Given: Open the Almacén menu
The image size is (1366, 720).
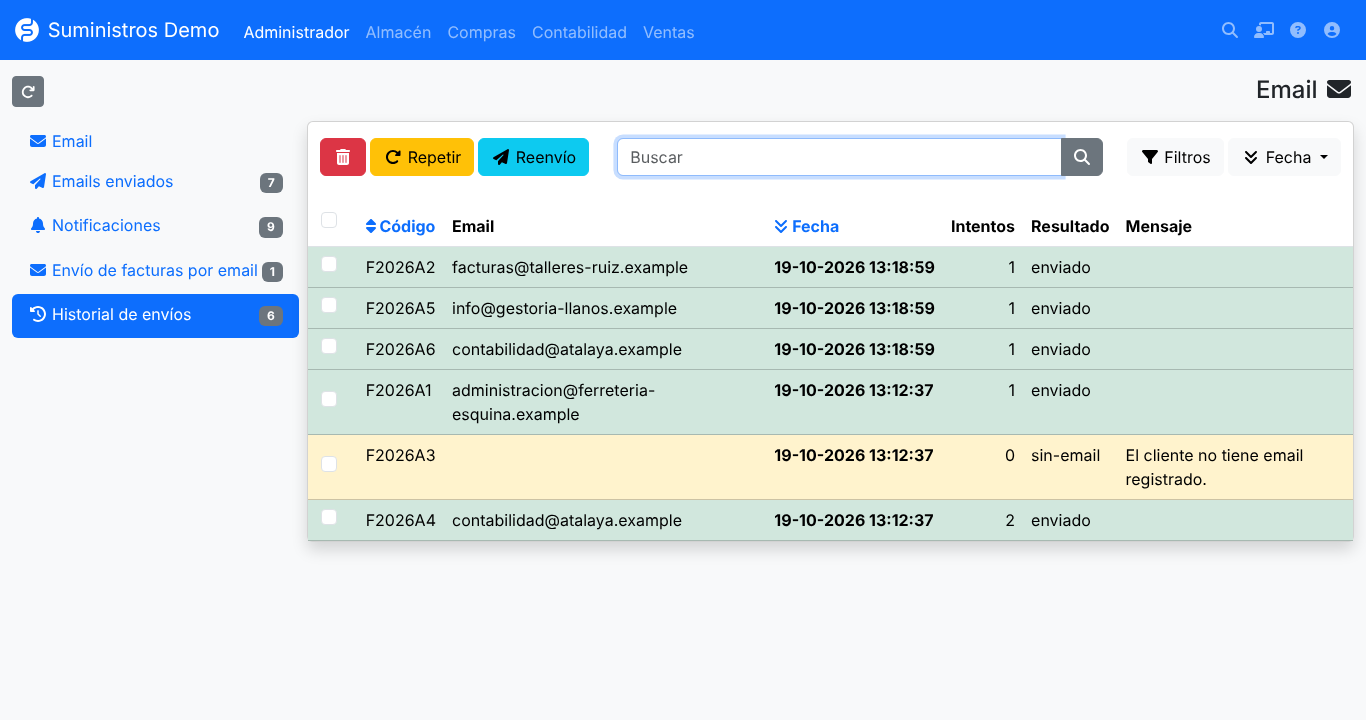Looking at the screenshot, I should coord(398,32).
